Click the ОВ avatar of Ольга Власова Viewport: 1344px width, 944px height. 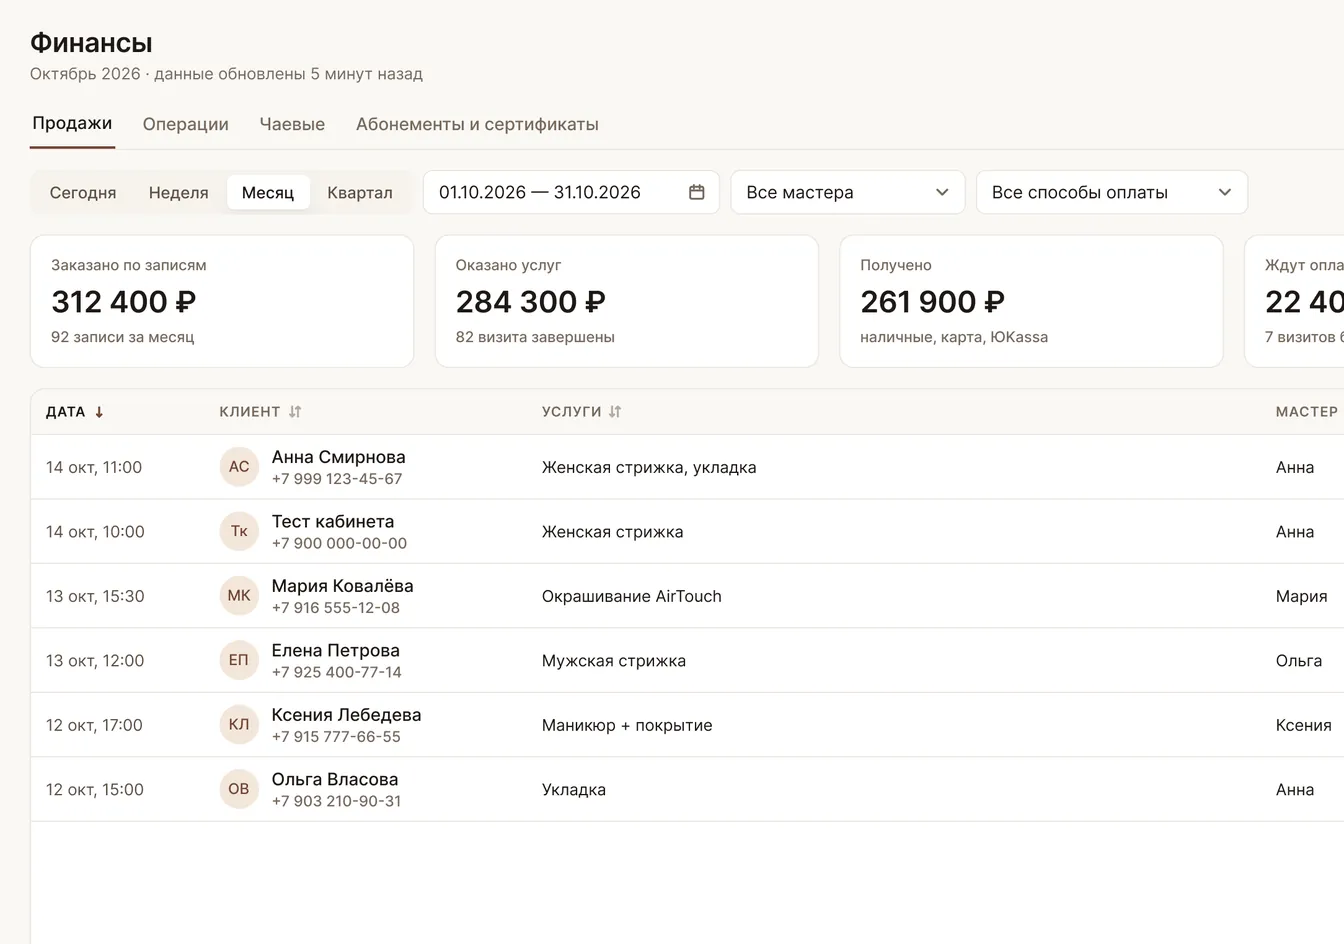(x=239, y=789)
